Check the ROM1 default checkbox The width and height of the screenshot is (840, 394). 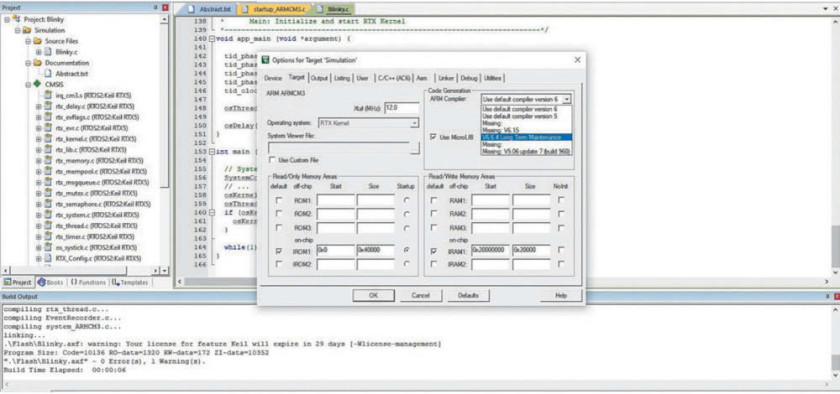pyautogui.click(x=278, y=200)
